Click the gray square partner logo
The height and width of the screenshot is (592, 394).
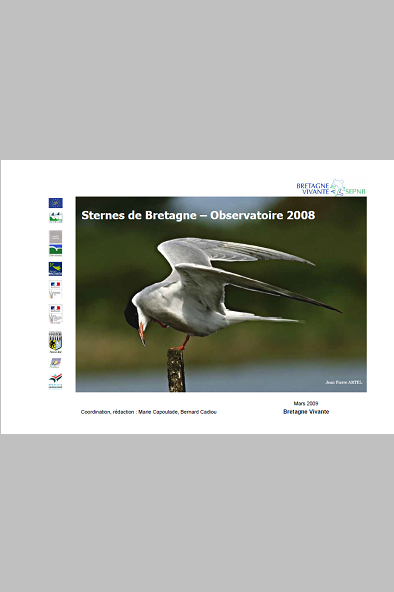click(55, 237)
